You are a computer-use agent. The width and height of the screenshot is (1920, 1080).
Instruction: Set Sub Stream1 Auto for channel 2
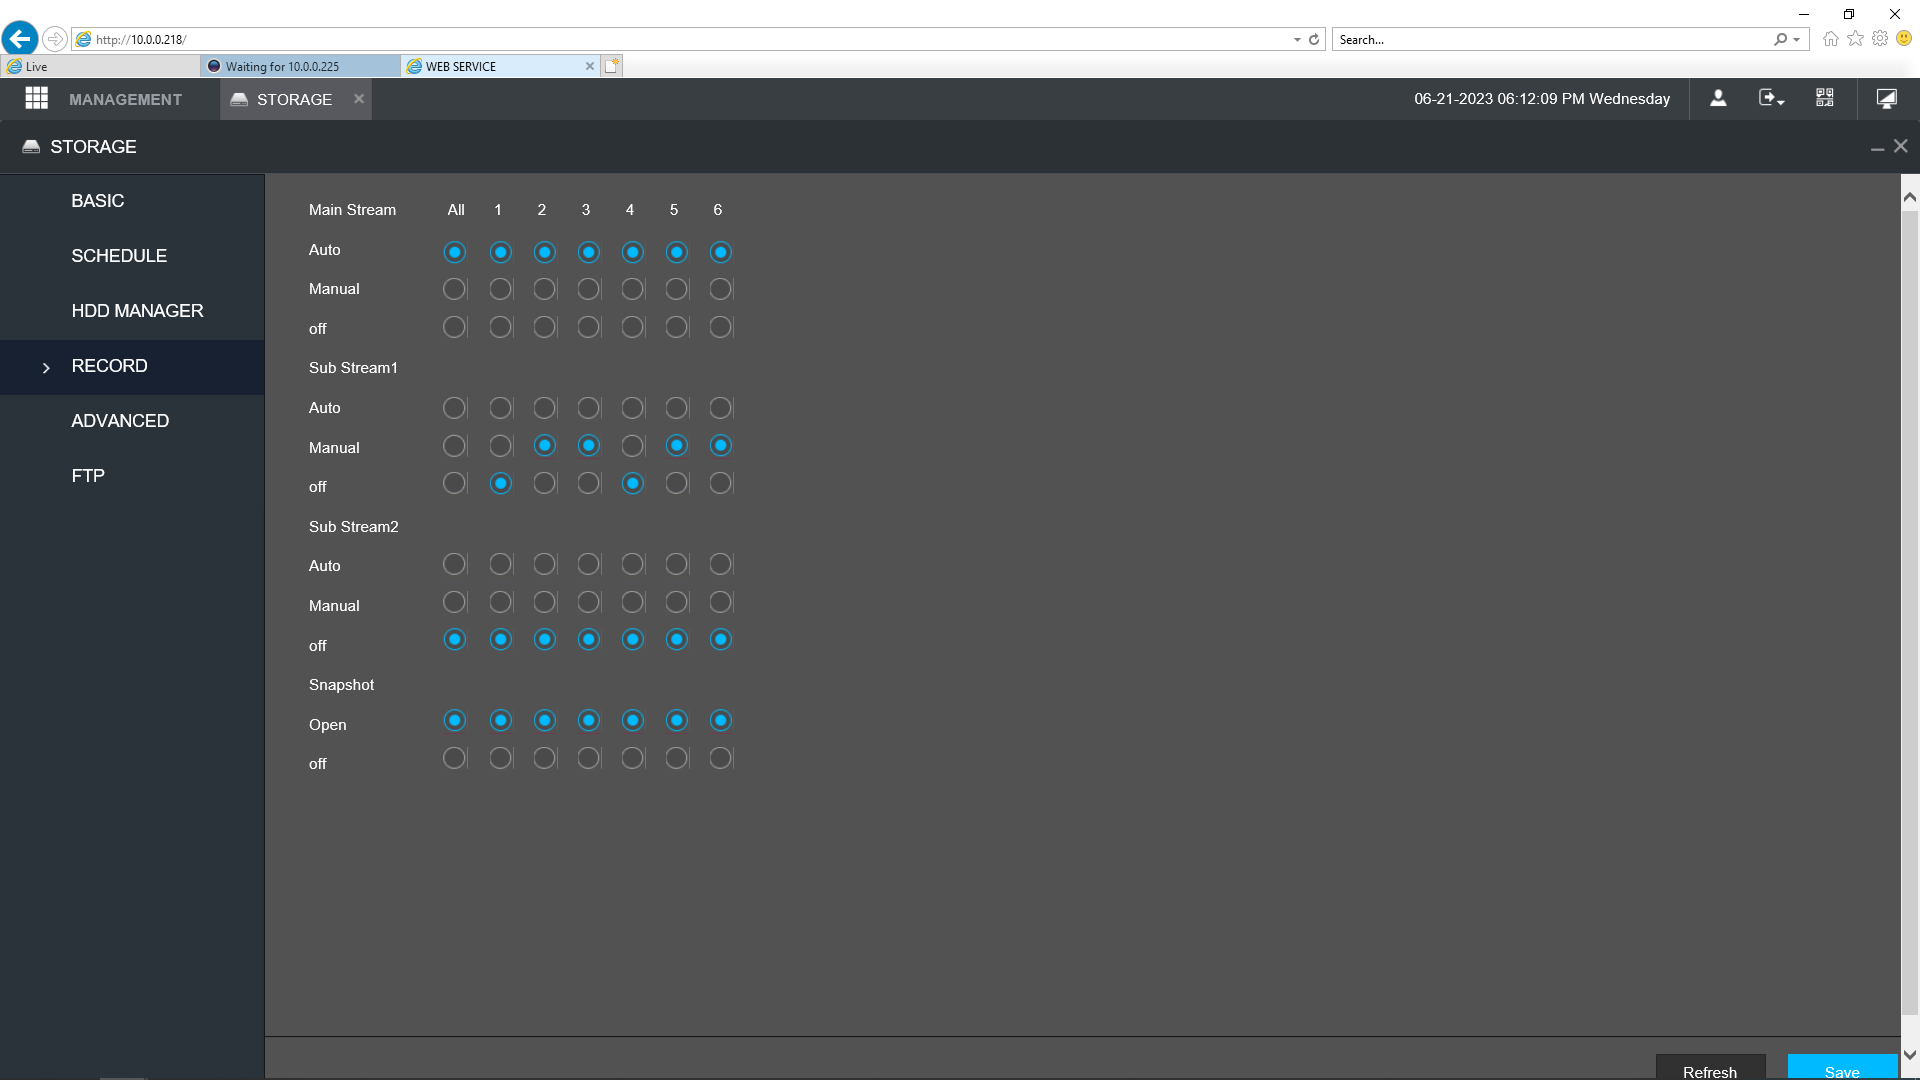(x=545, y=408)
